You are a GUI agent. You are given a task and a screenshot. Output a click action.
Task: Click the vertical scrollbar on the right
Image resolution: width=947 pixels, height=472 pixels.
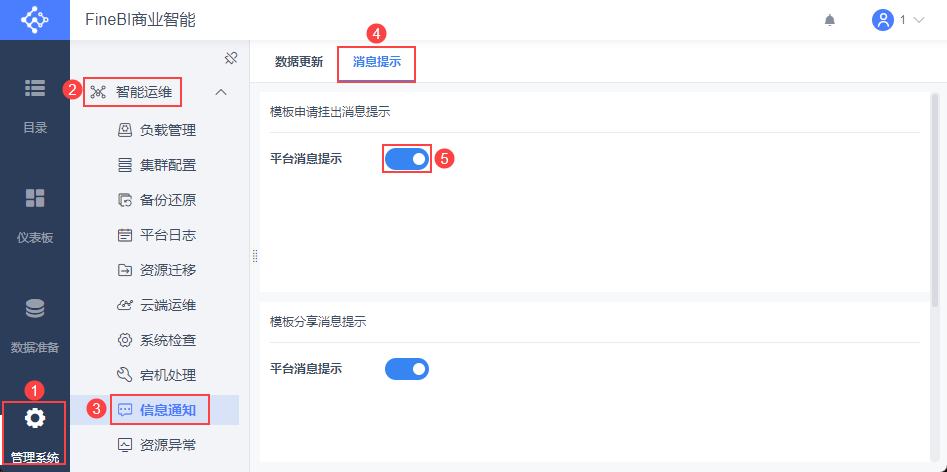click(x=937, y=200)
